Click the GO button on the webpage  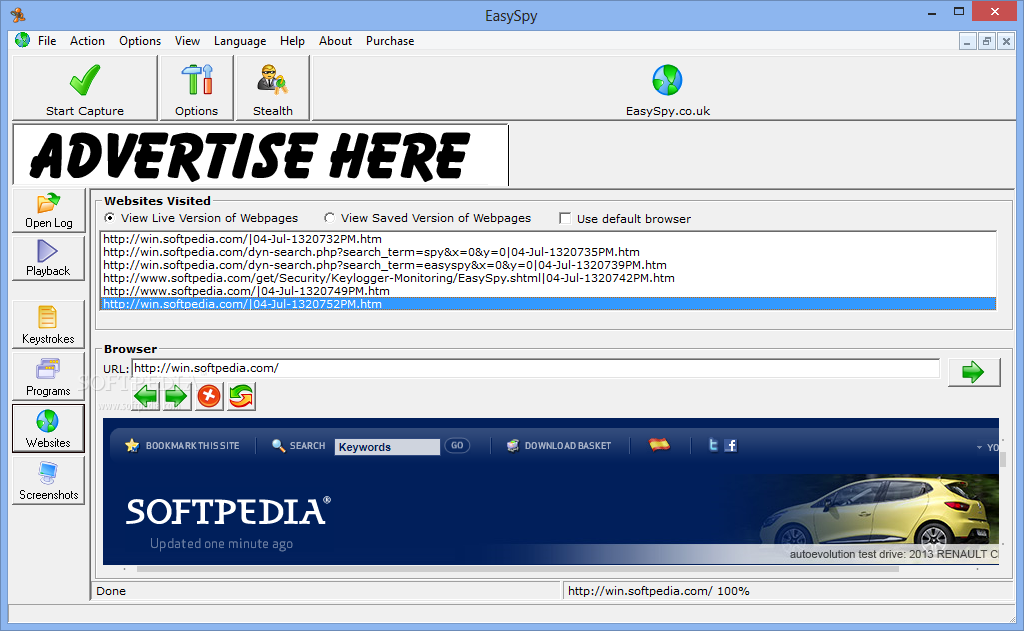[457, 445]
